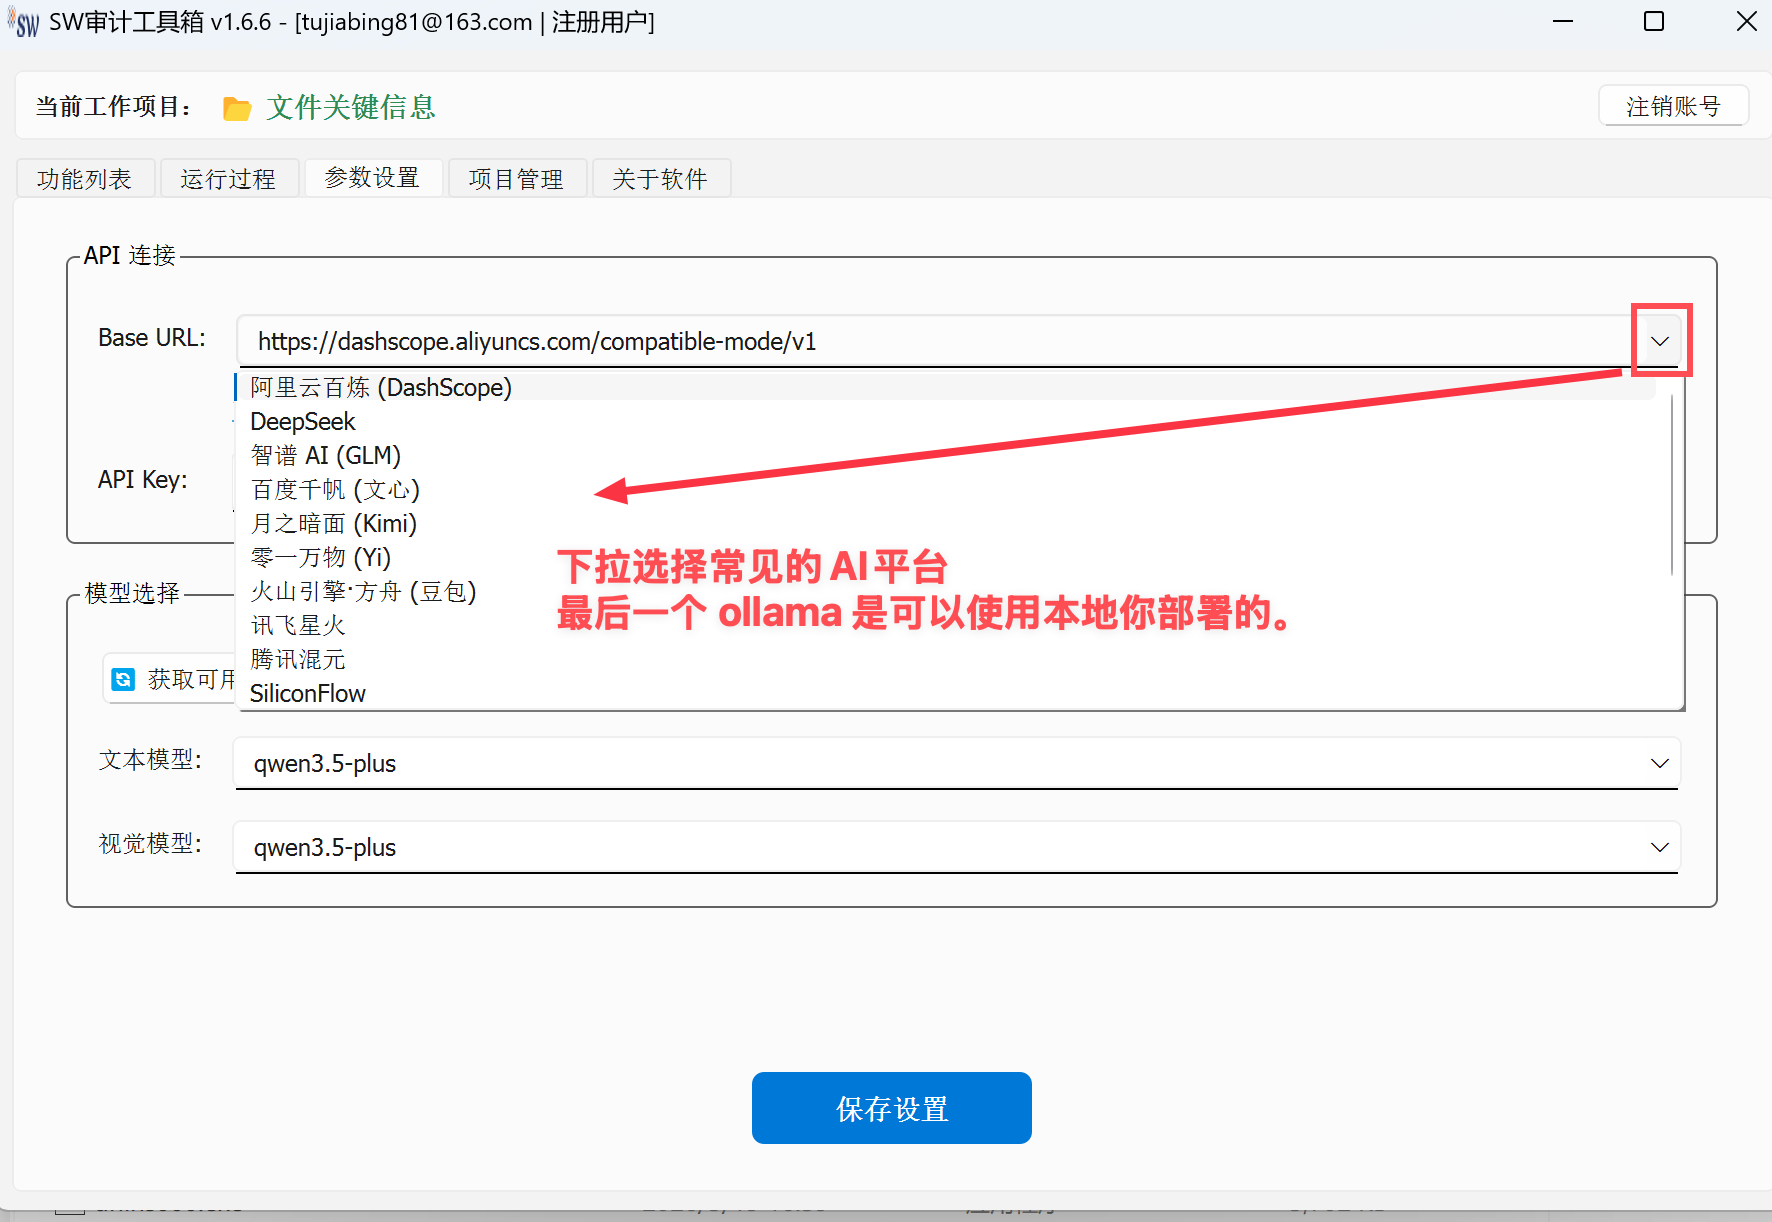Image resolution: width=1772 pixels, height=1222 pixels.
Task: Select DeepSeek from the platform list
Action: click(303, 422)
